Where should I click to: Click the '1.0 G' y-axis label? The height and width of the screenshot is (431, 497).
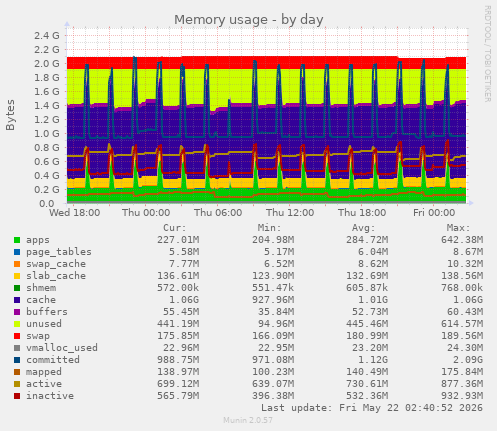click(x=47, y=134)
